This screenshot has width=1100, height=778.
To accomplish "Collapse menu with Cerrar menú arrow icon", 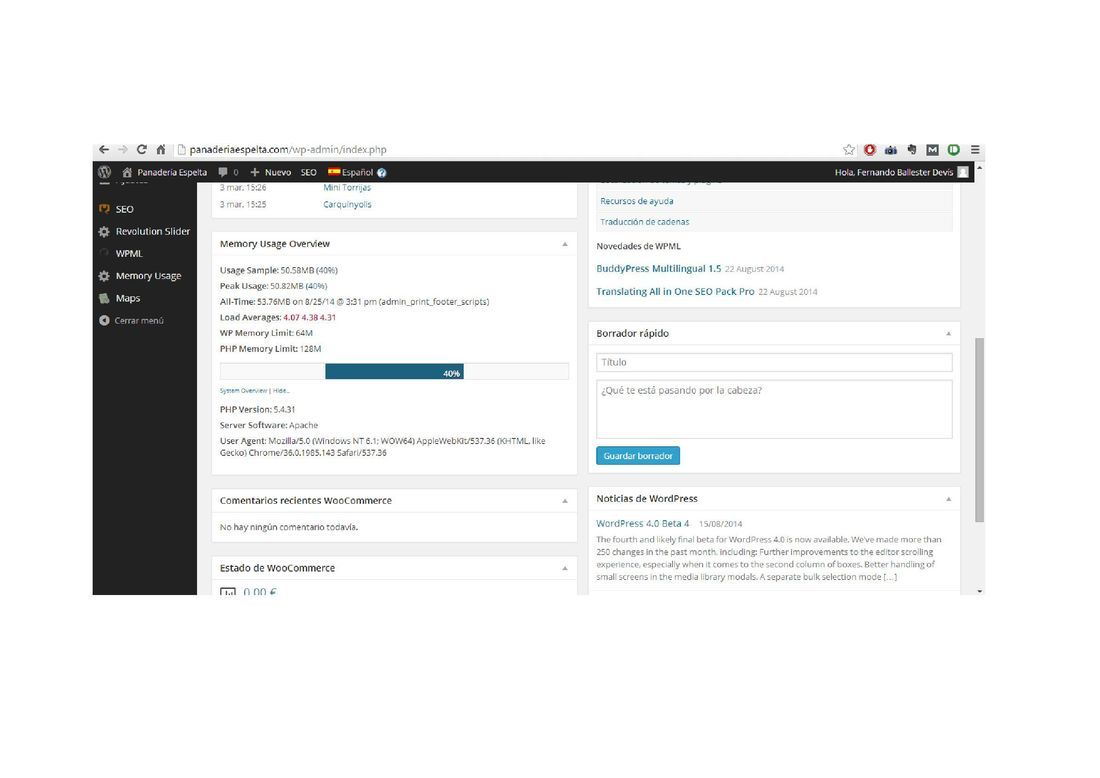I will pos(104,321).
